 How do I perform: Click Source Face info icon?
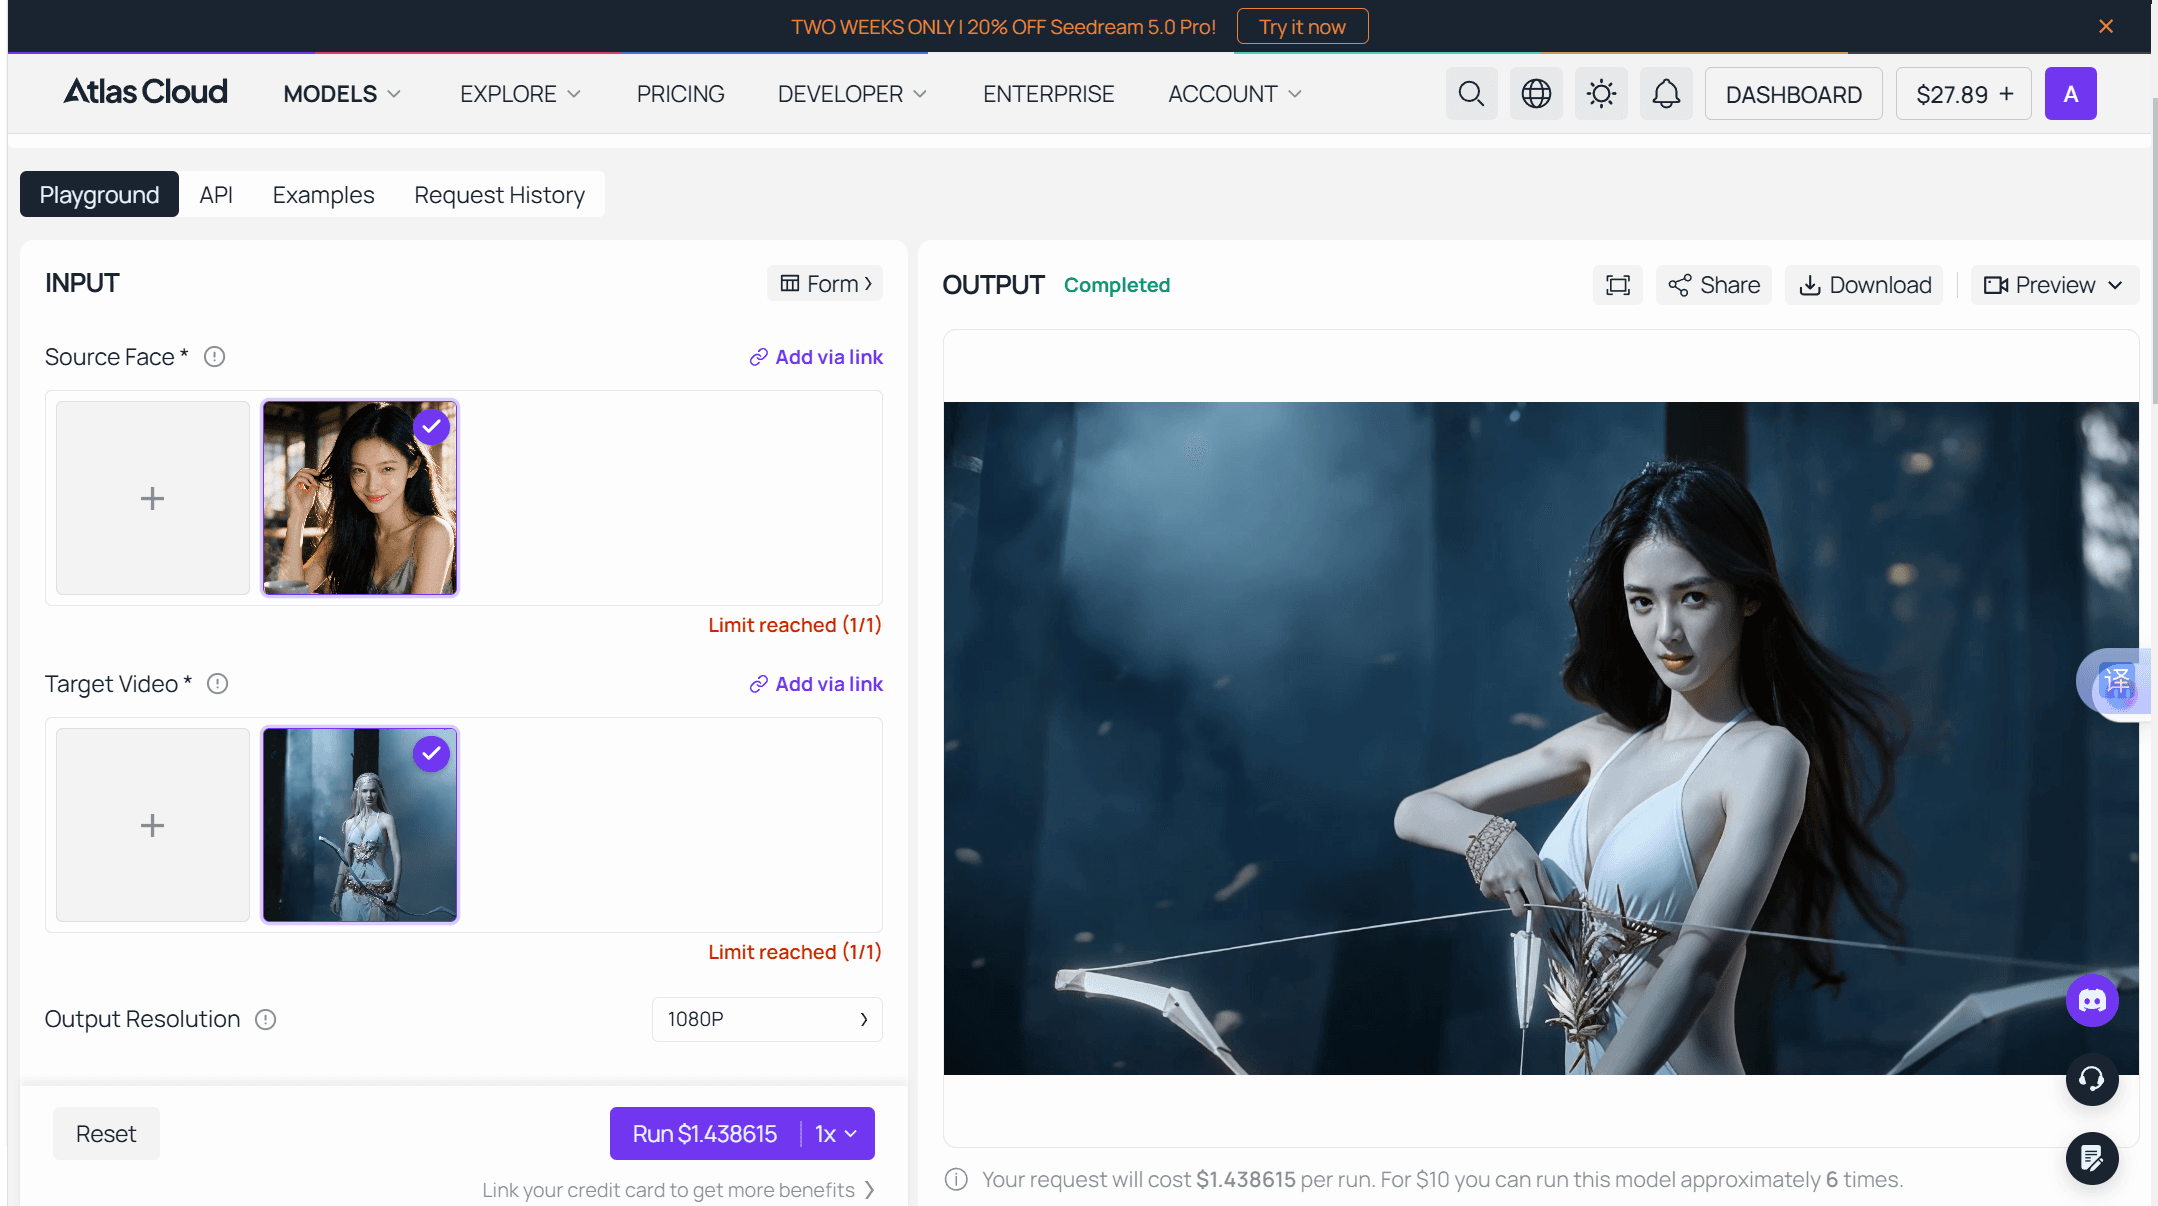tap(214, 357)
